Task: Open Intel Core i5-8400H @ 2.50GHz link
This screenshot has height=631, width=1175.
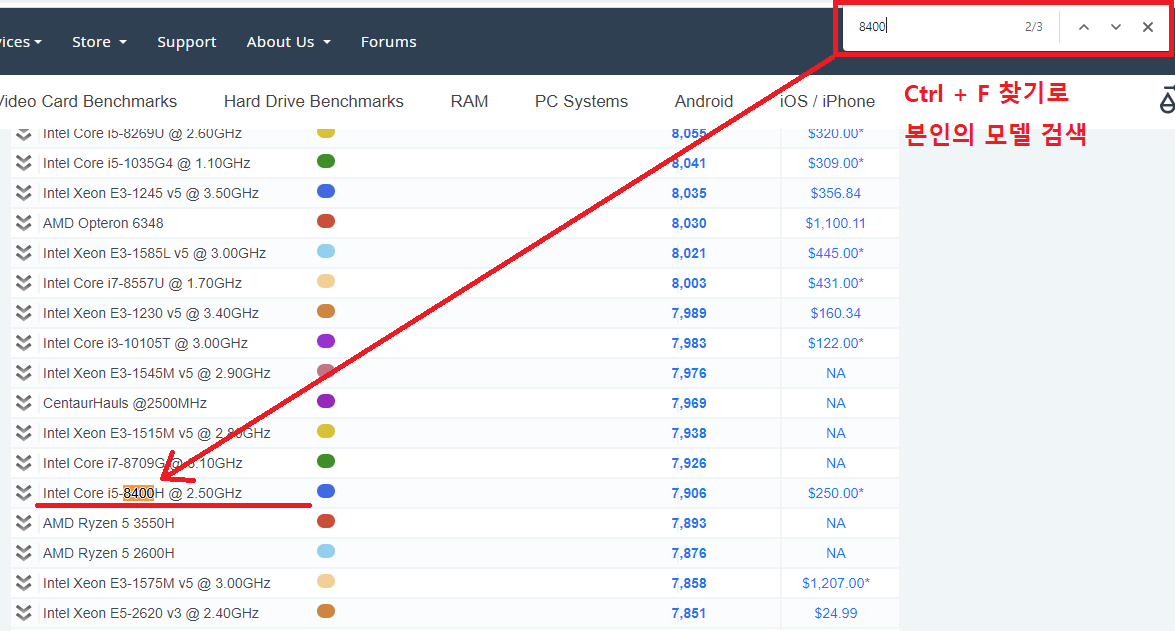Action: [142, 493]
